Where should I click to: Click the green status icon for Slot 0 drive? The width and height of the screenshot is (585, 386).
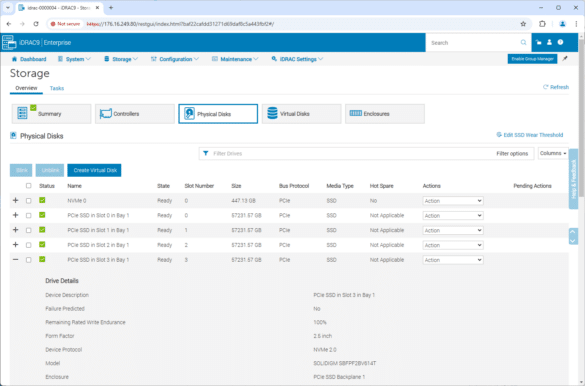[x=42, y=215]
